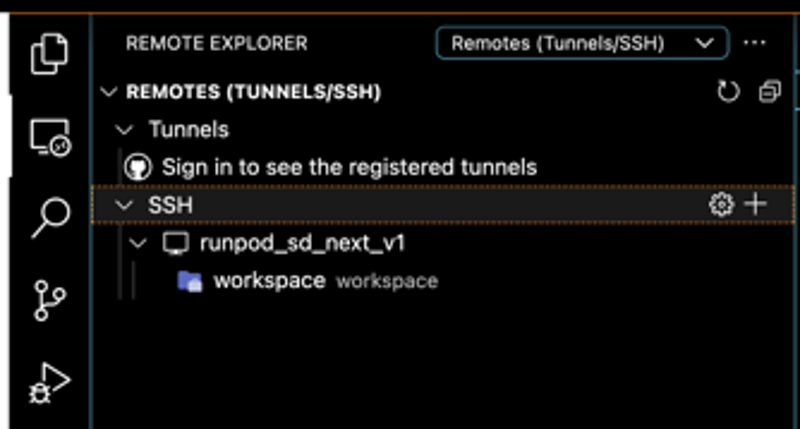Viewport: 800px width, 429px height.
Task: Add a new SSH remote with plus
Action: (755, 205)
